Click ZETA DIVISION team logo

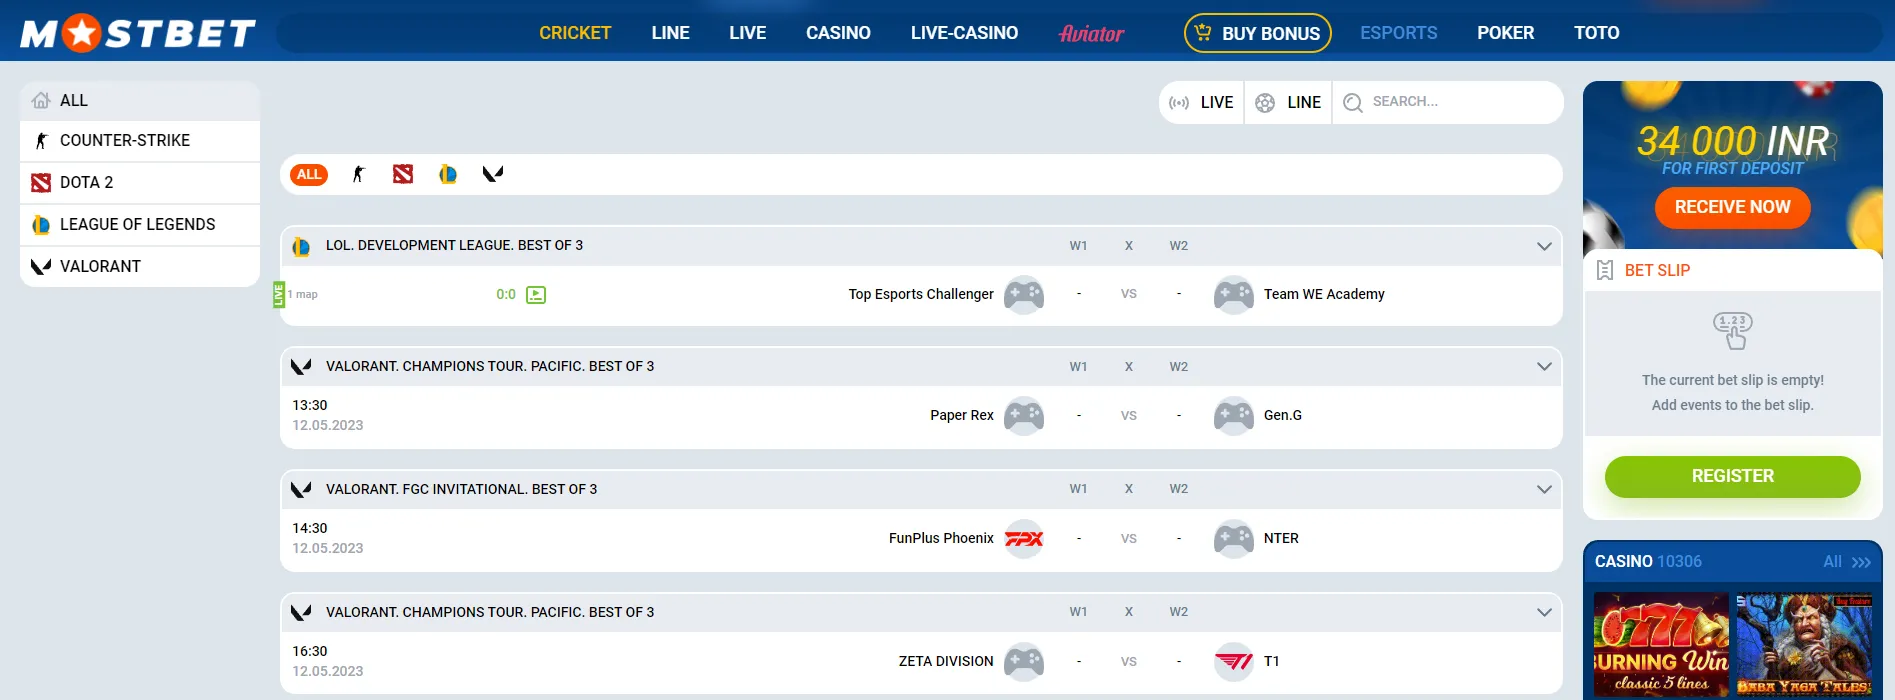coord(1024,662)
